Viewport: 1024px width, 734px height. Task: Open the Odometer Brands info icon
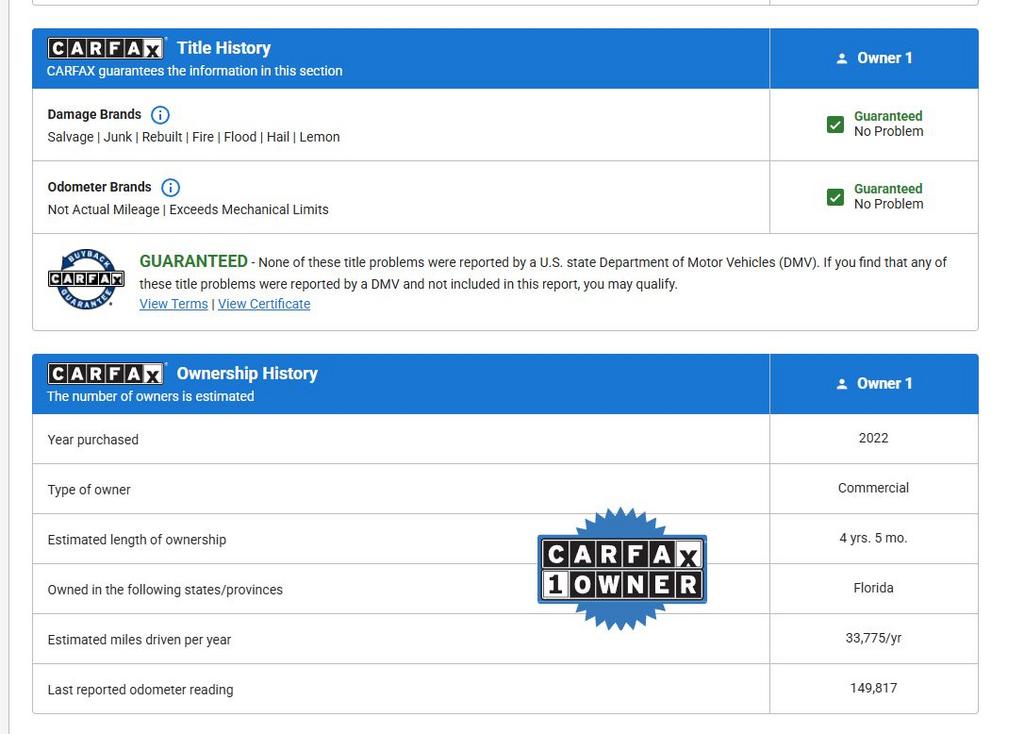(170, 187)
